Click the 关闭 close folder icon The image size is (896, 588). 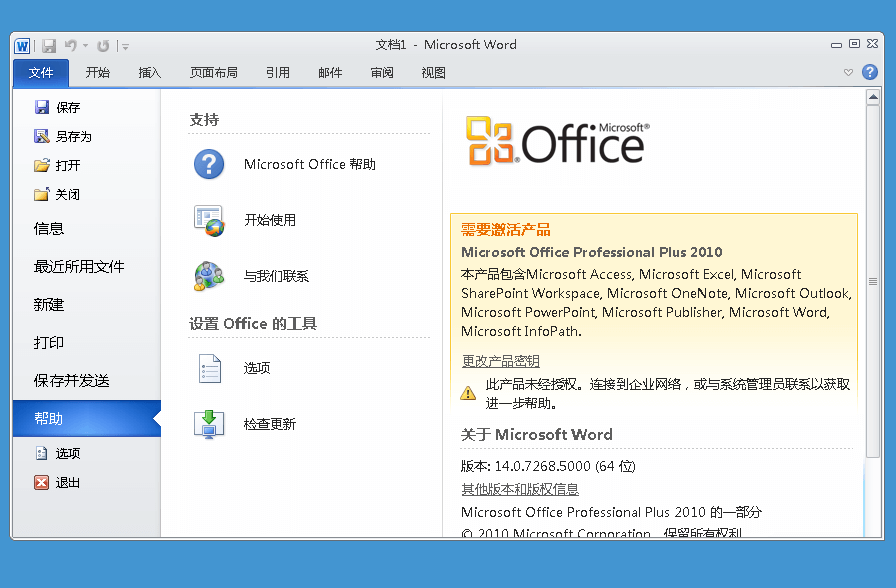[42, 194]
